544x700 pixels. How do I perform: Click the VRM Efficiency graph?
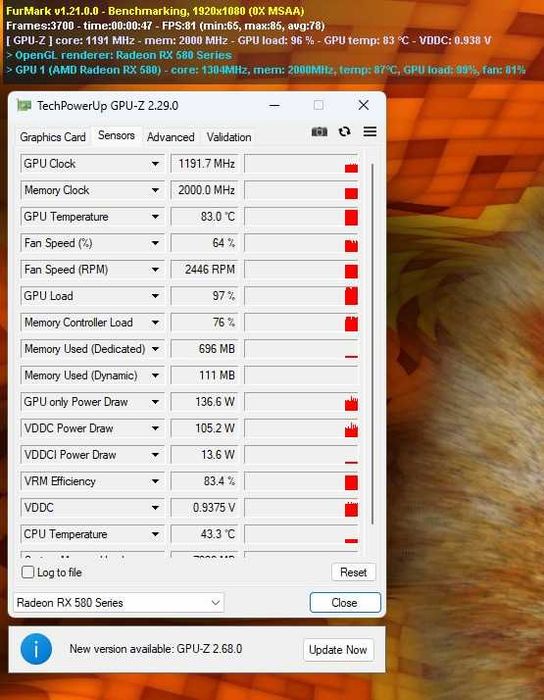point(302,481)
